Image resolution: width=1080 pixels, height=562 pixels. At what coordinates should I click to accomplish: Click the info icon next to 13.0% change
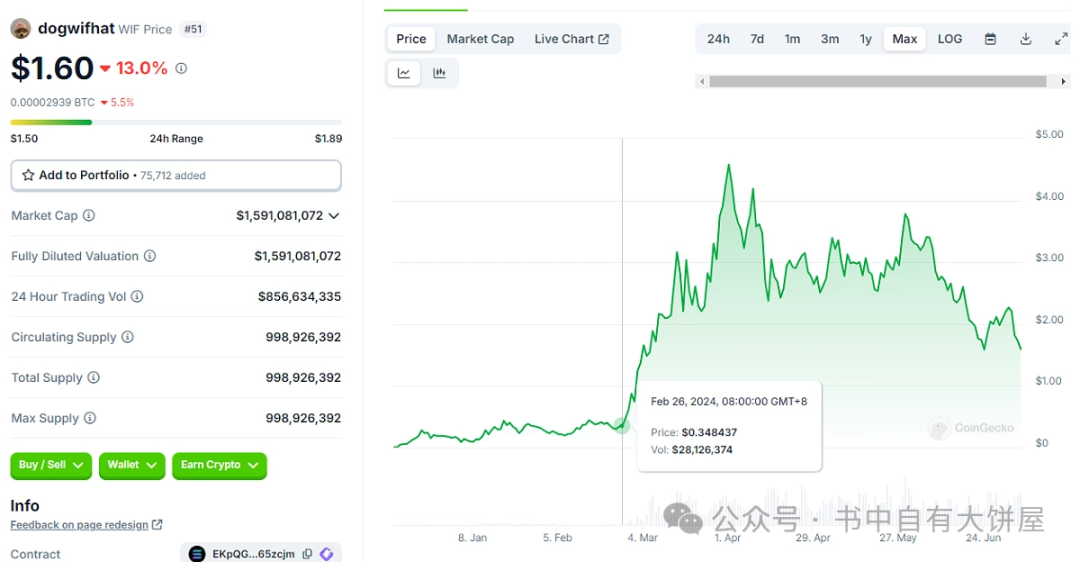coord(181,68)
